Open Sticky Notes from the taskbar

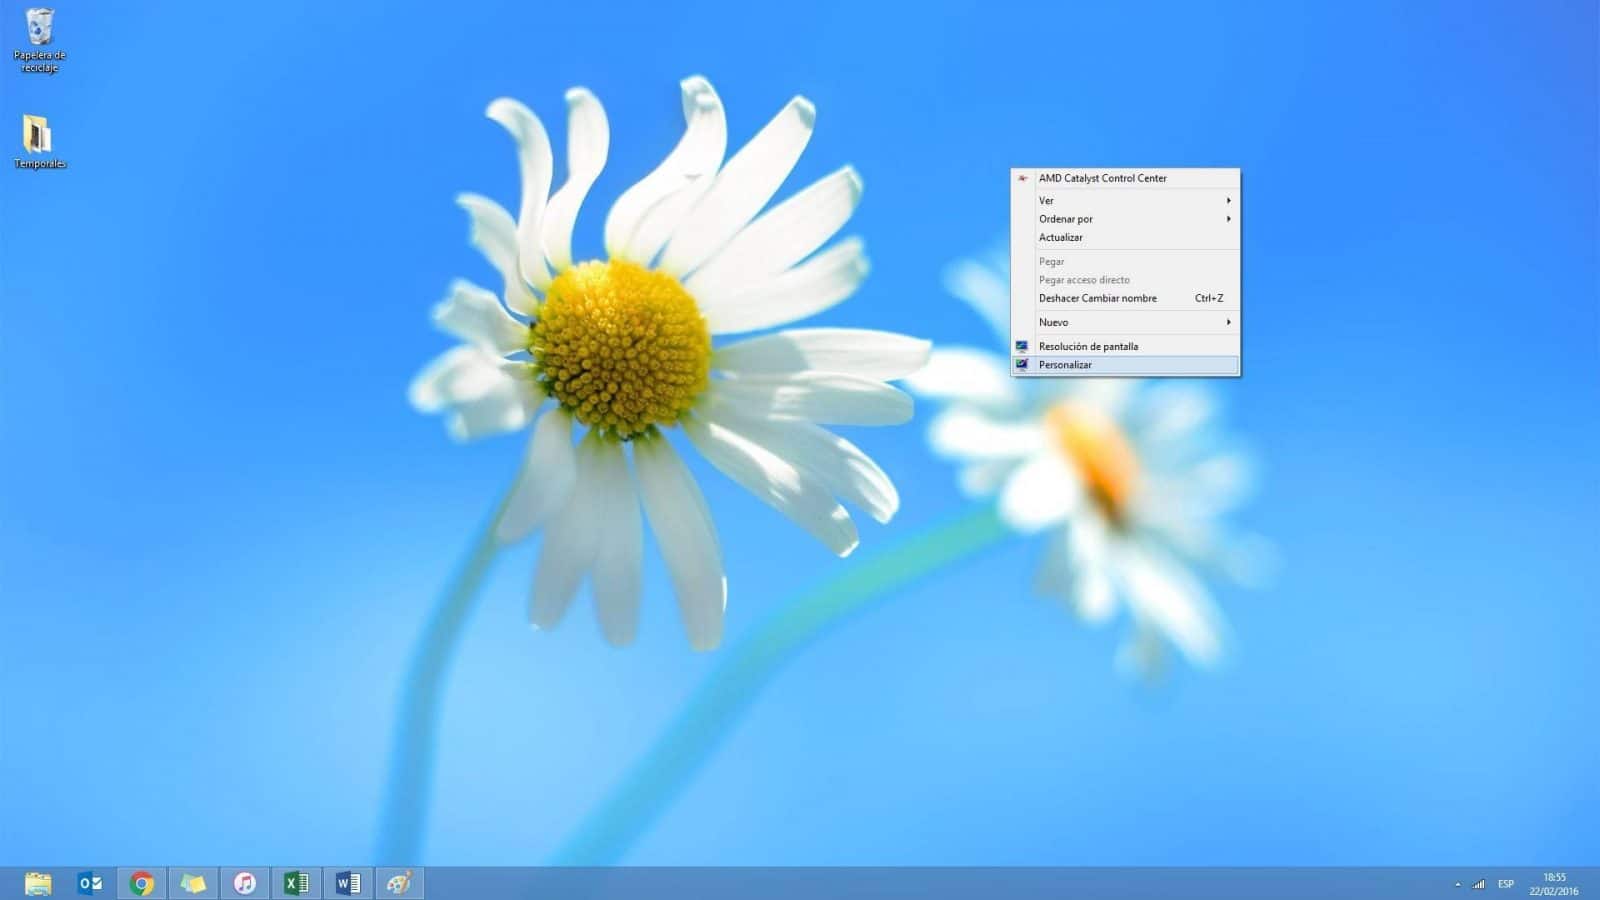(x=193, y=883)
